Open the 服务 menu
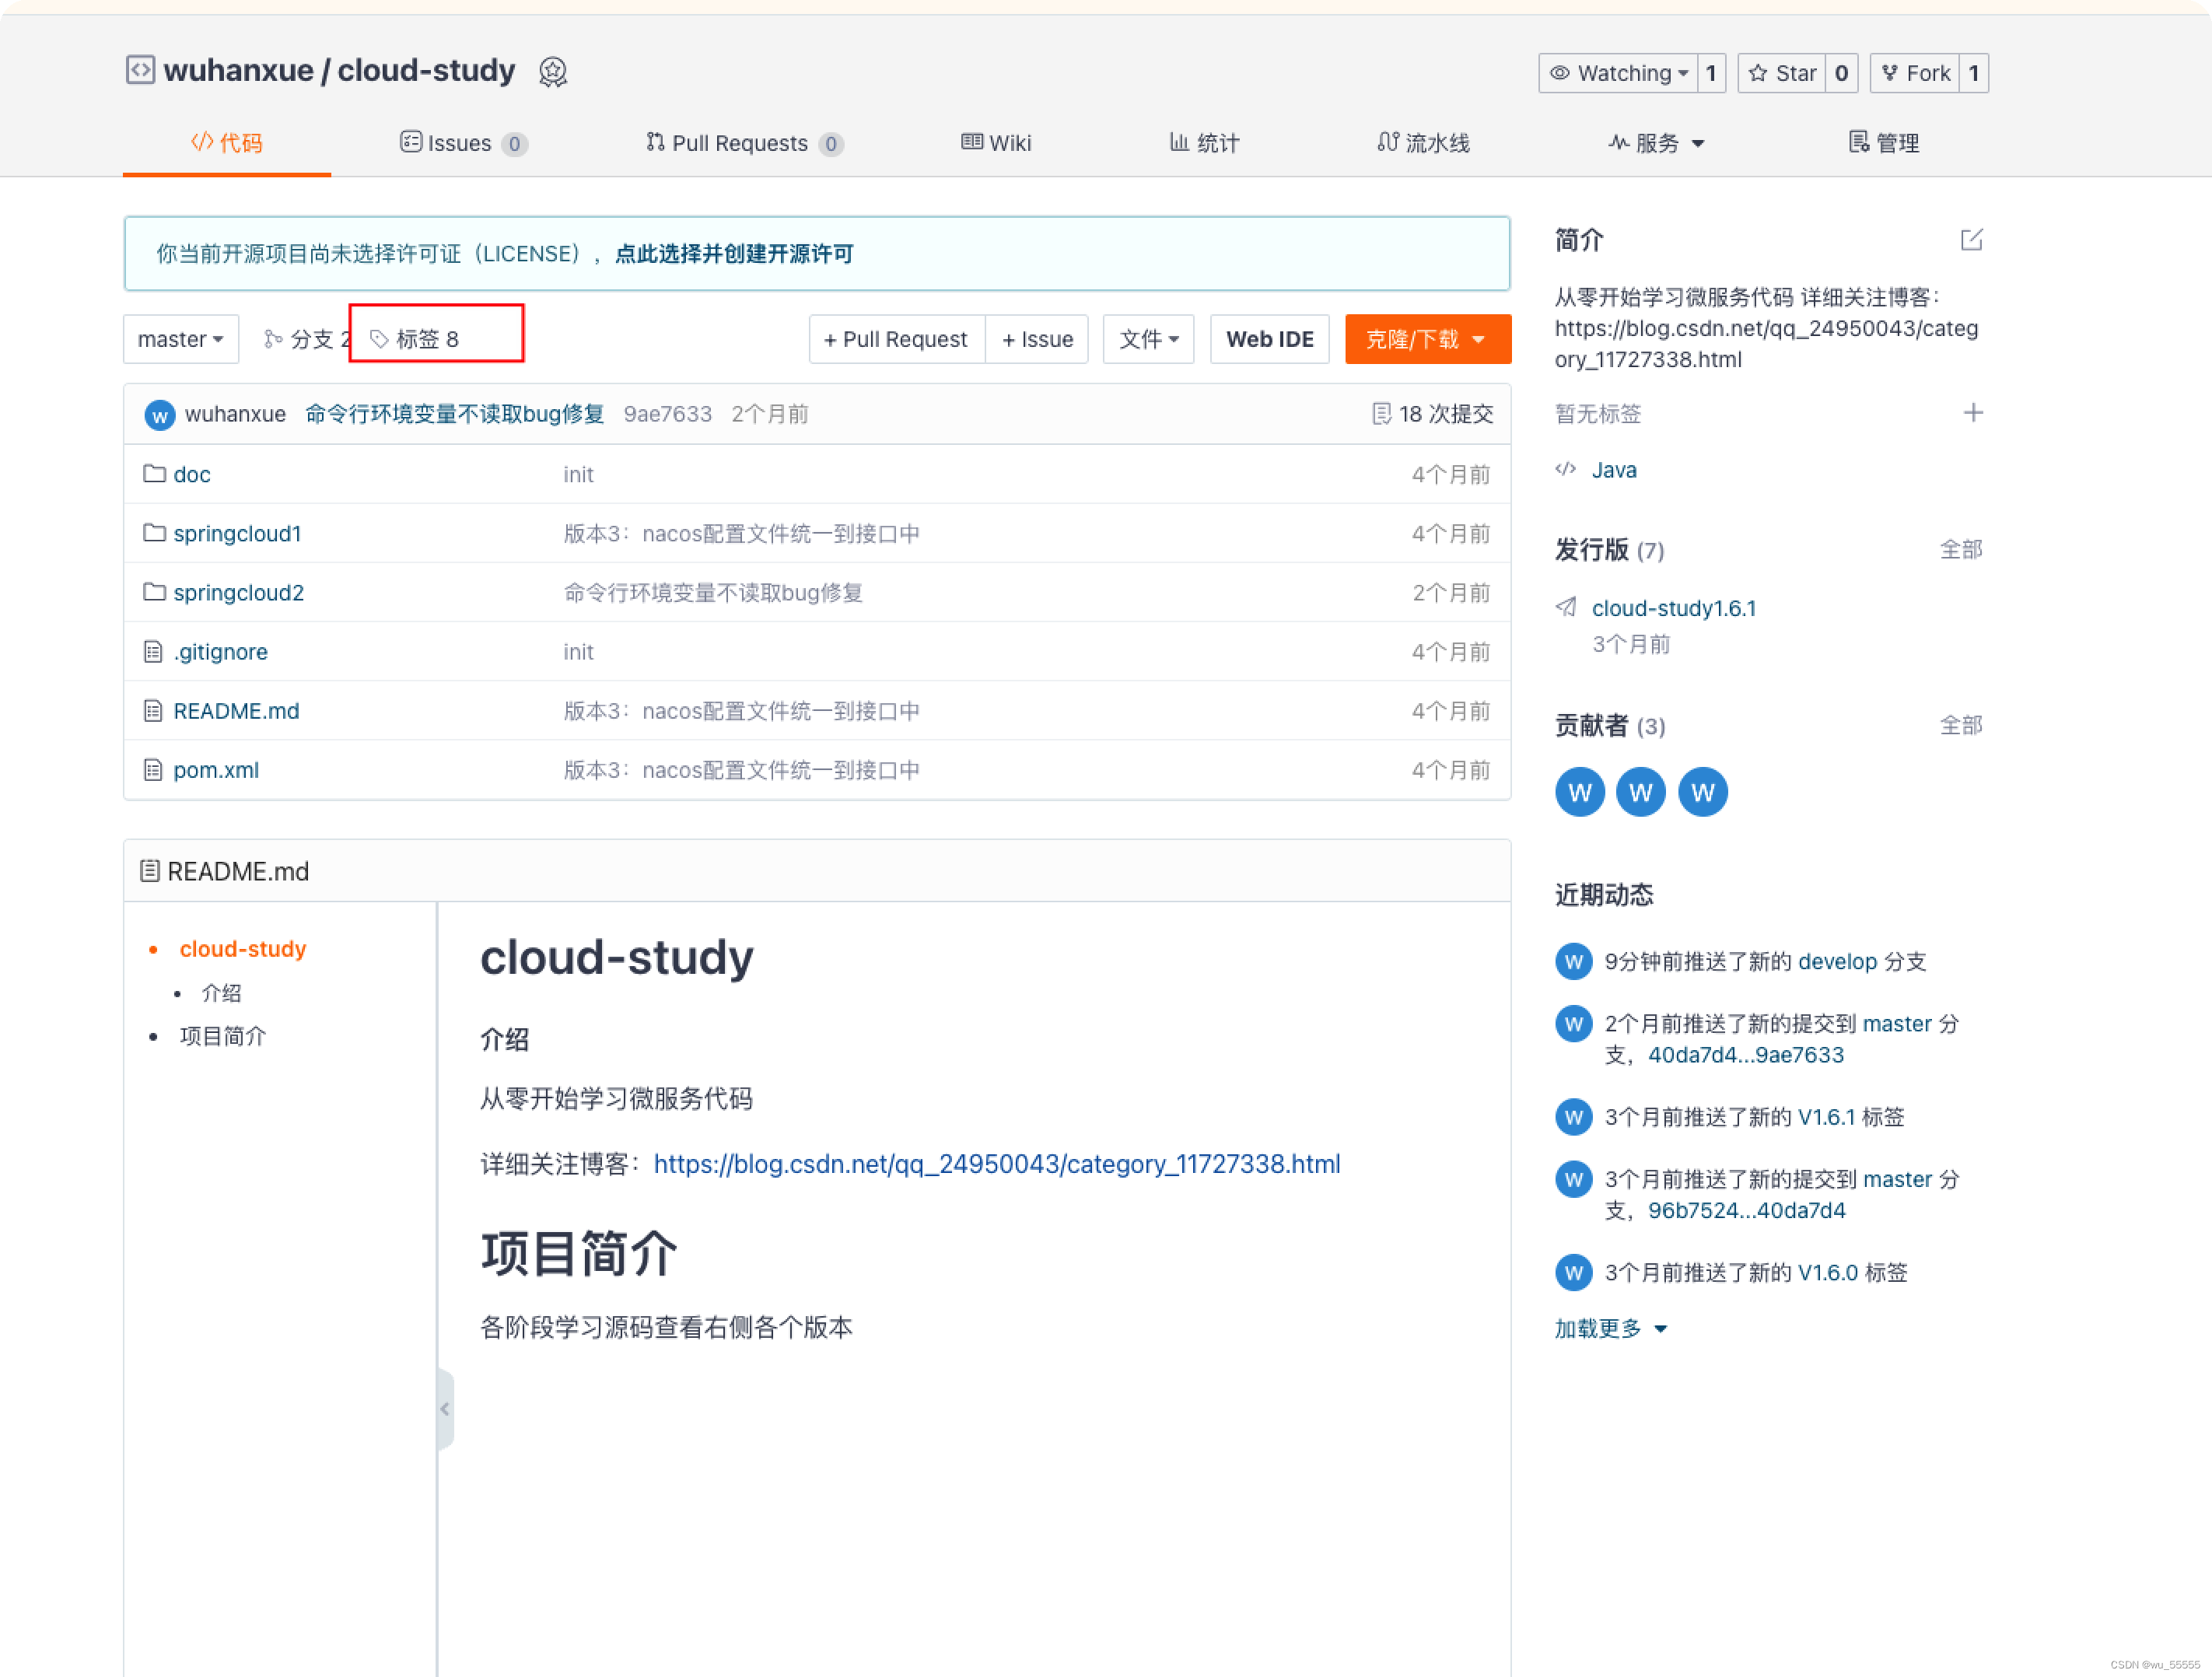 (x=1656, y=143)
